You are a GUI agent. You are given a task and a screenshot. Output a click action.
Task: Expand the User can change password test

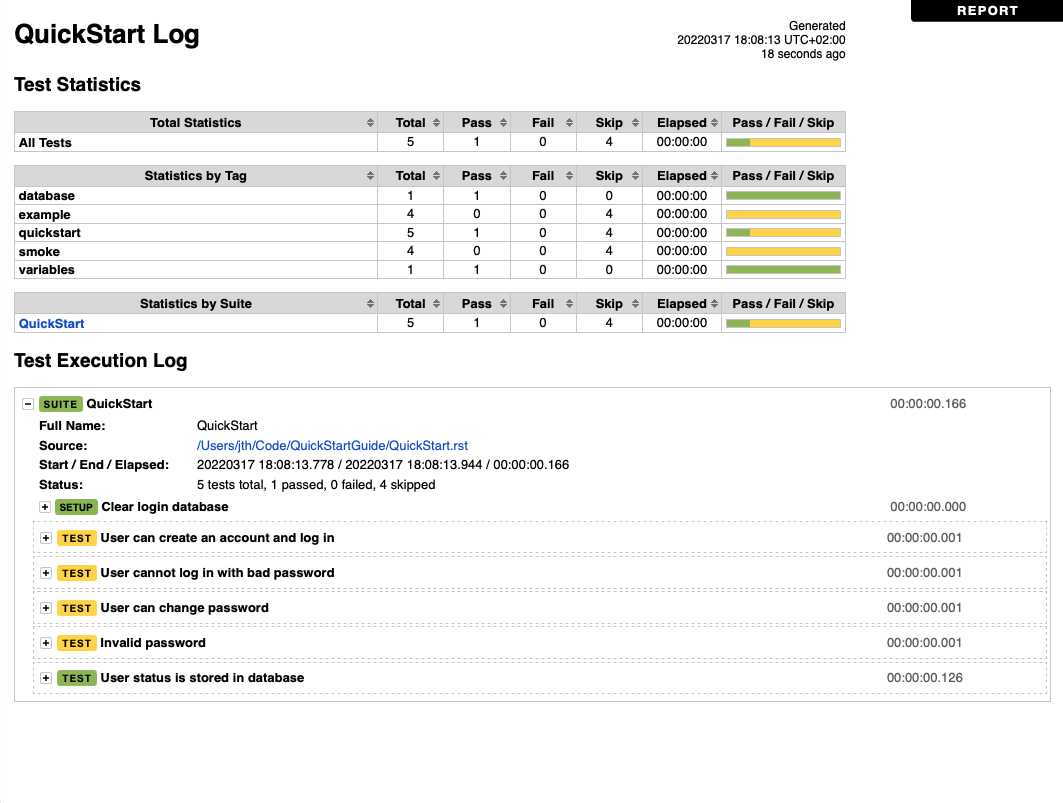pos(45,608)
